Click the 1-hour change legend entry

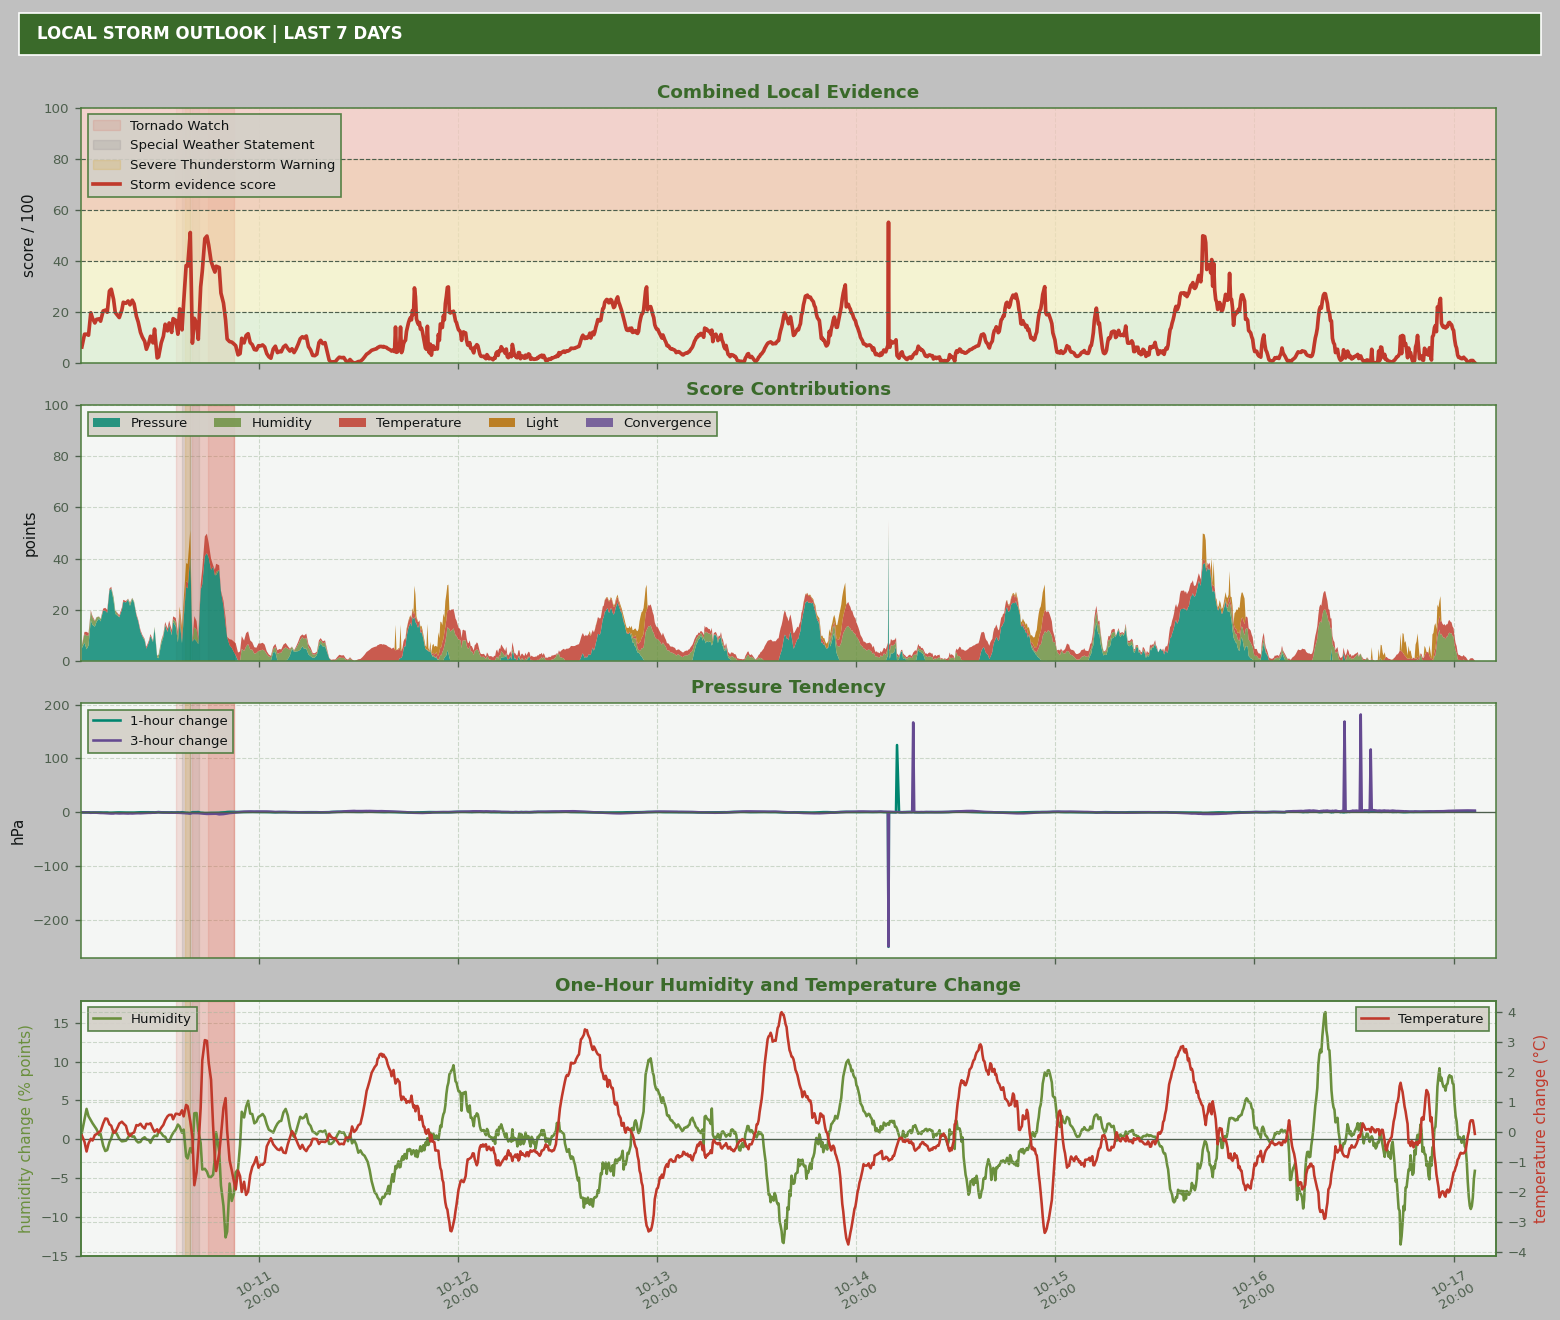pos(160,721)
